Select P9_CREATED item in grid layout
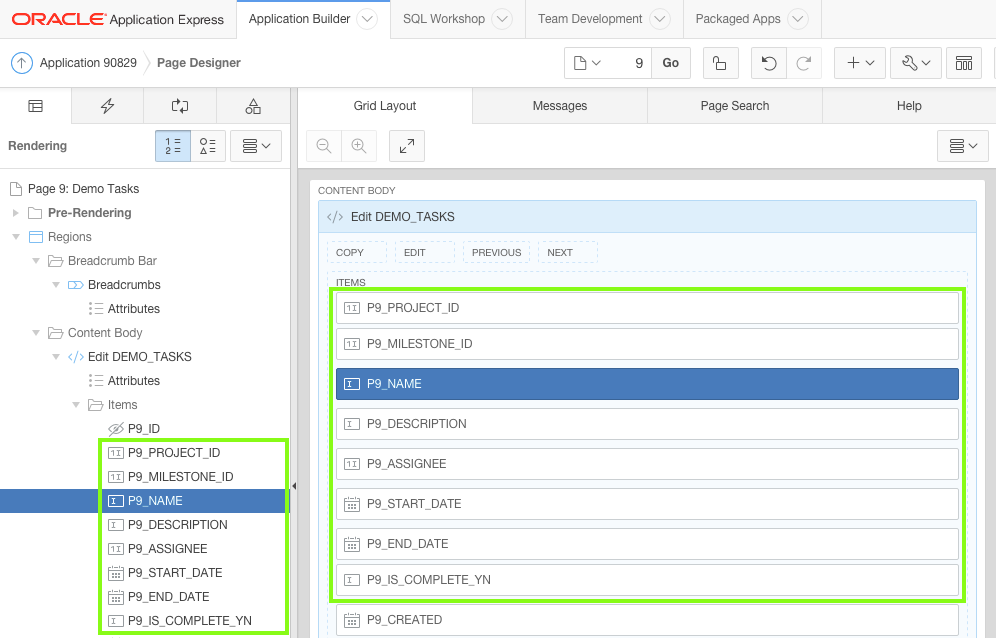Image resolution: width=996 pixels, height=638 pixels. 647,620
